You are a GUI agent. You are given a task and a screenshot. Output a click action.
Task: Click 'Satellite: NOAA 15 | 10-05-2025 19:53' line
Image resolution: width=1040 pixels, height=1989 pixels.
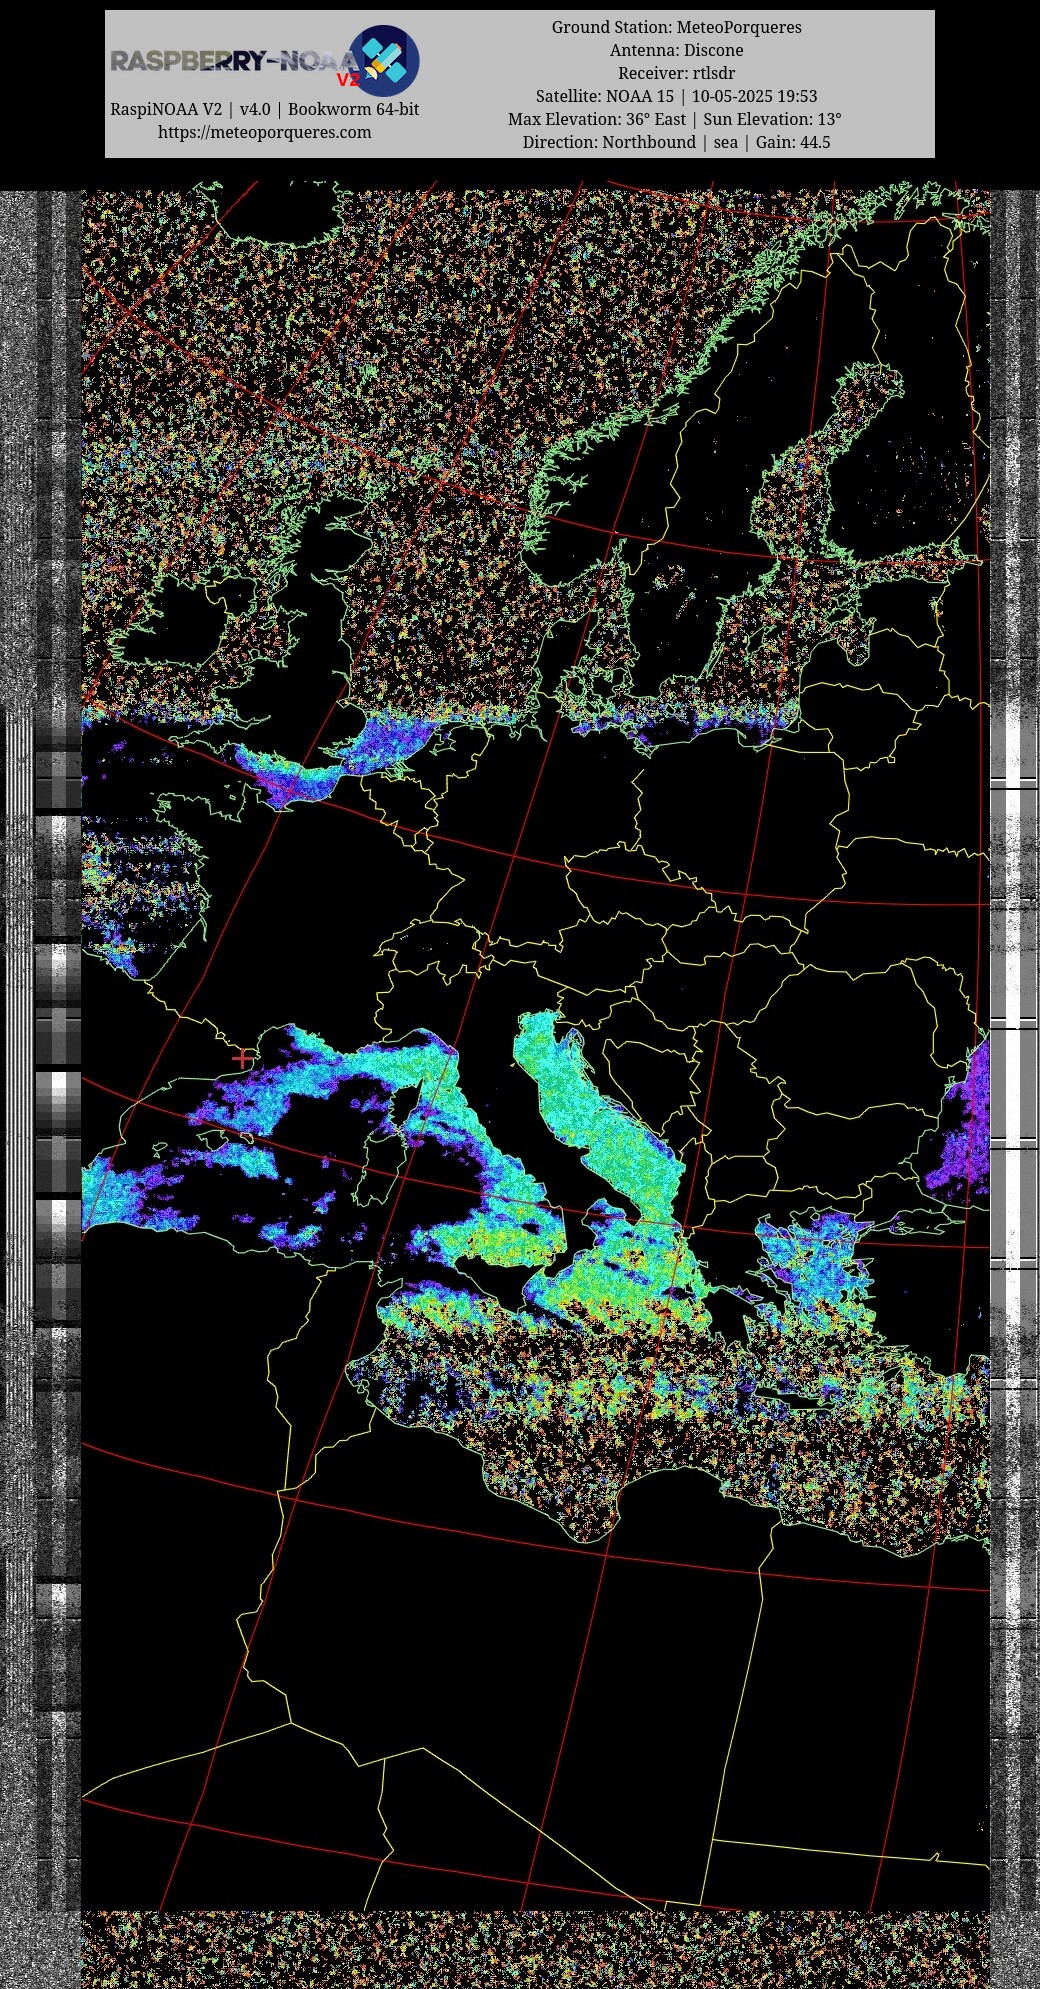tap(677, 96)
